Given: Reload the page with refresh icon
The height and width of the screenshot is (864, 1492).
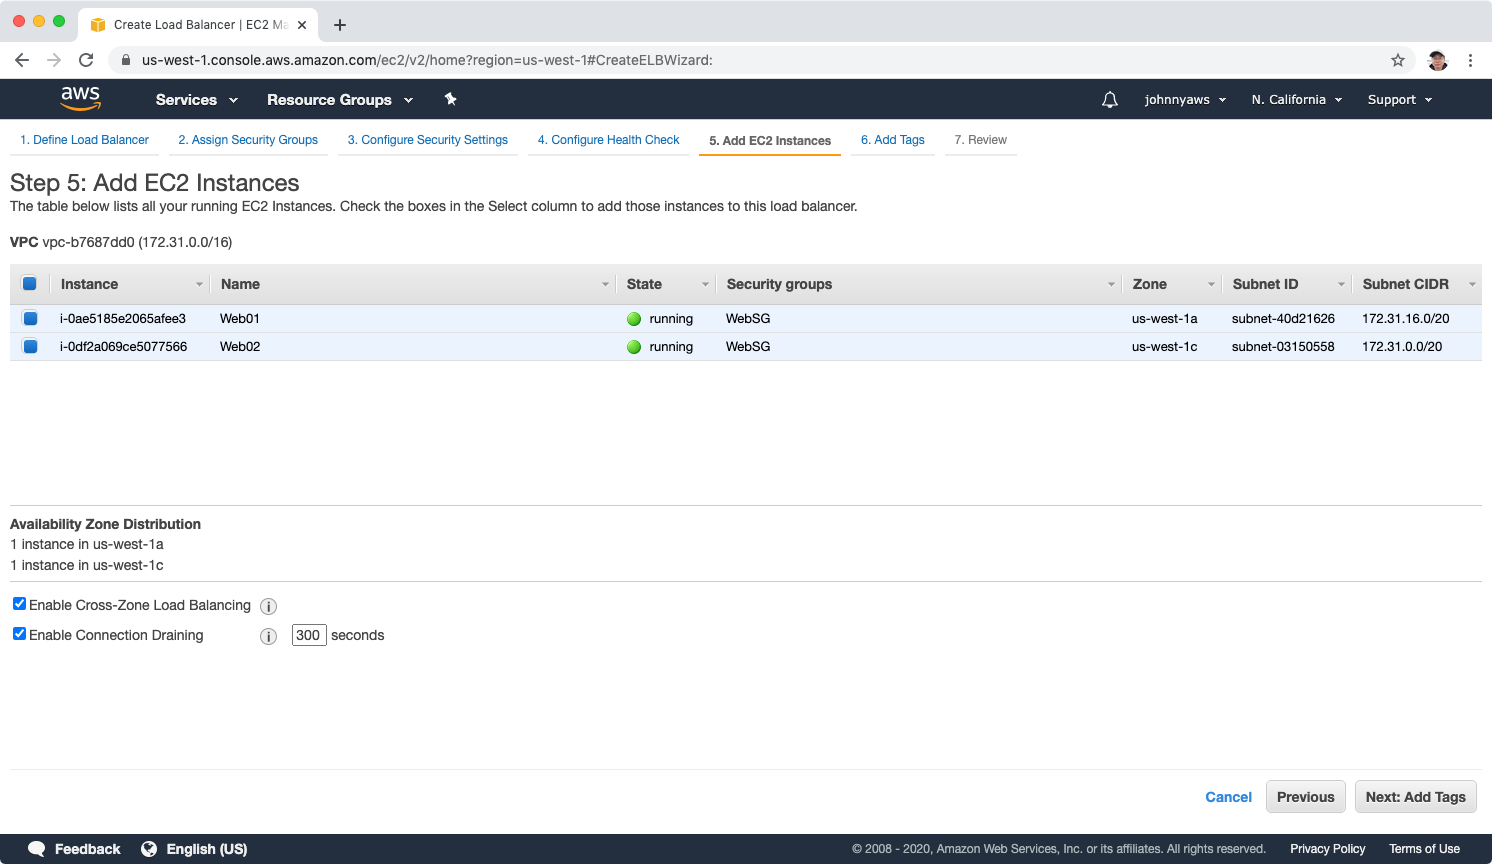Looking at the screenshot, I should pyautogui.click(x=86, y=60).
